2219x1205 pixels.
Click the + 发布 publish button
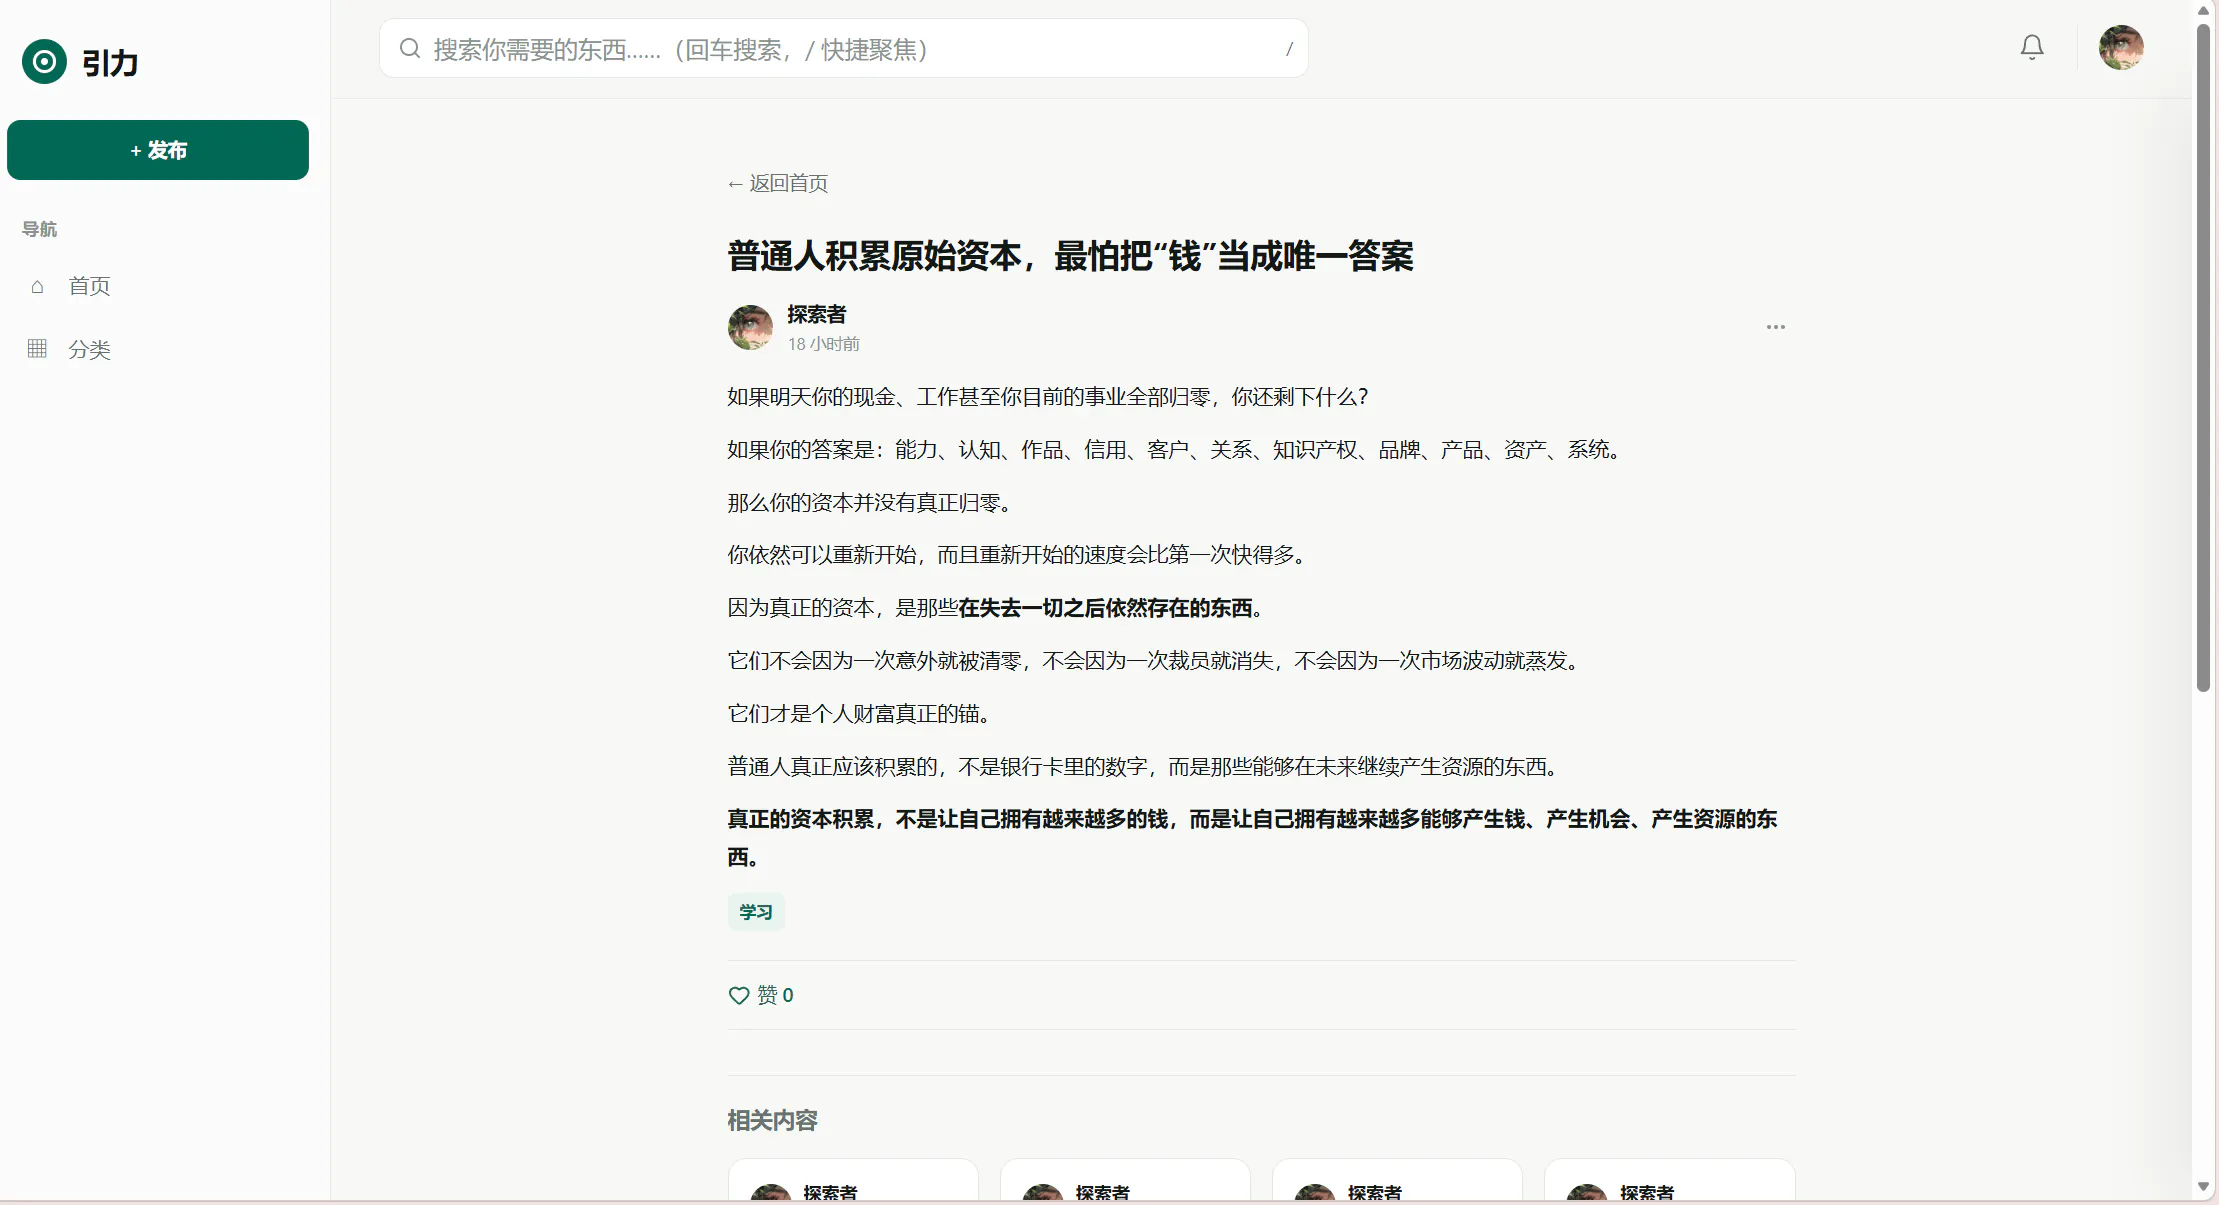pyautogui.click(x=158, y=150)
